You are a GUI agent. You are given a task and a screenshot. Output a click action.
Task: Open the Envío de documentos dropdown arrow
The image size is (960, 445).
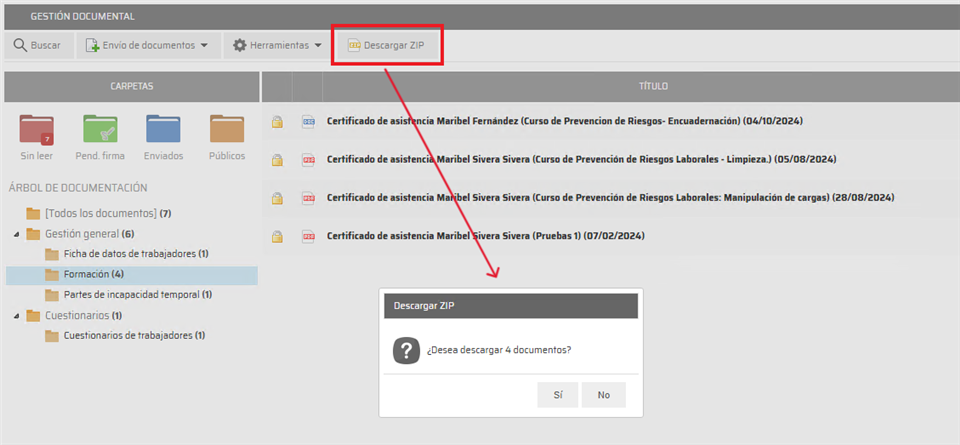[204, 45]
